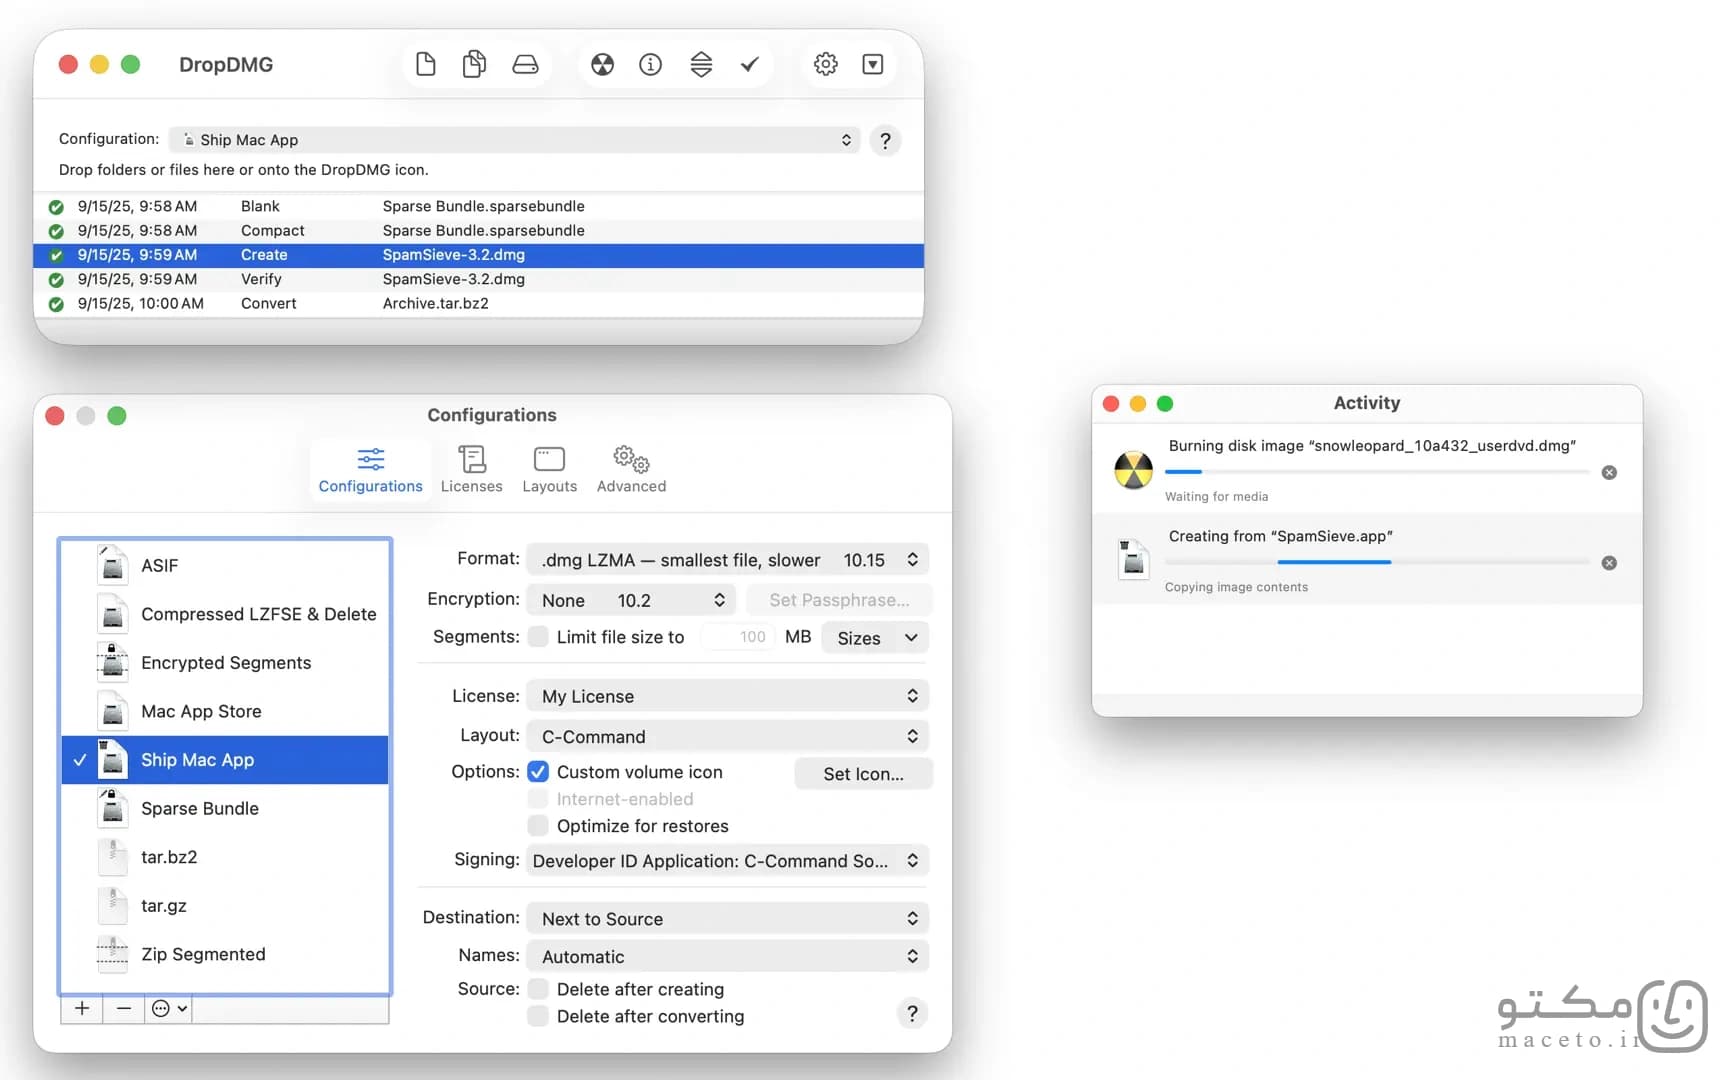Image resolution: width=1728 pixels, height=1080 pixels.
Task: Switch to the Configurations tab
Action: click(370, 470)
